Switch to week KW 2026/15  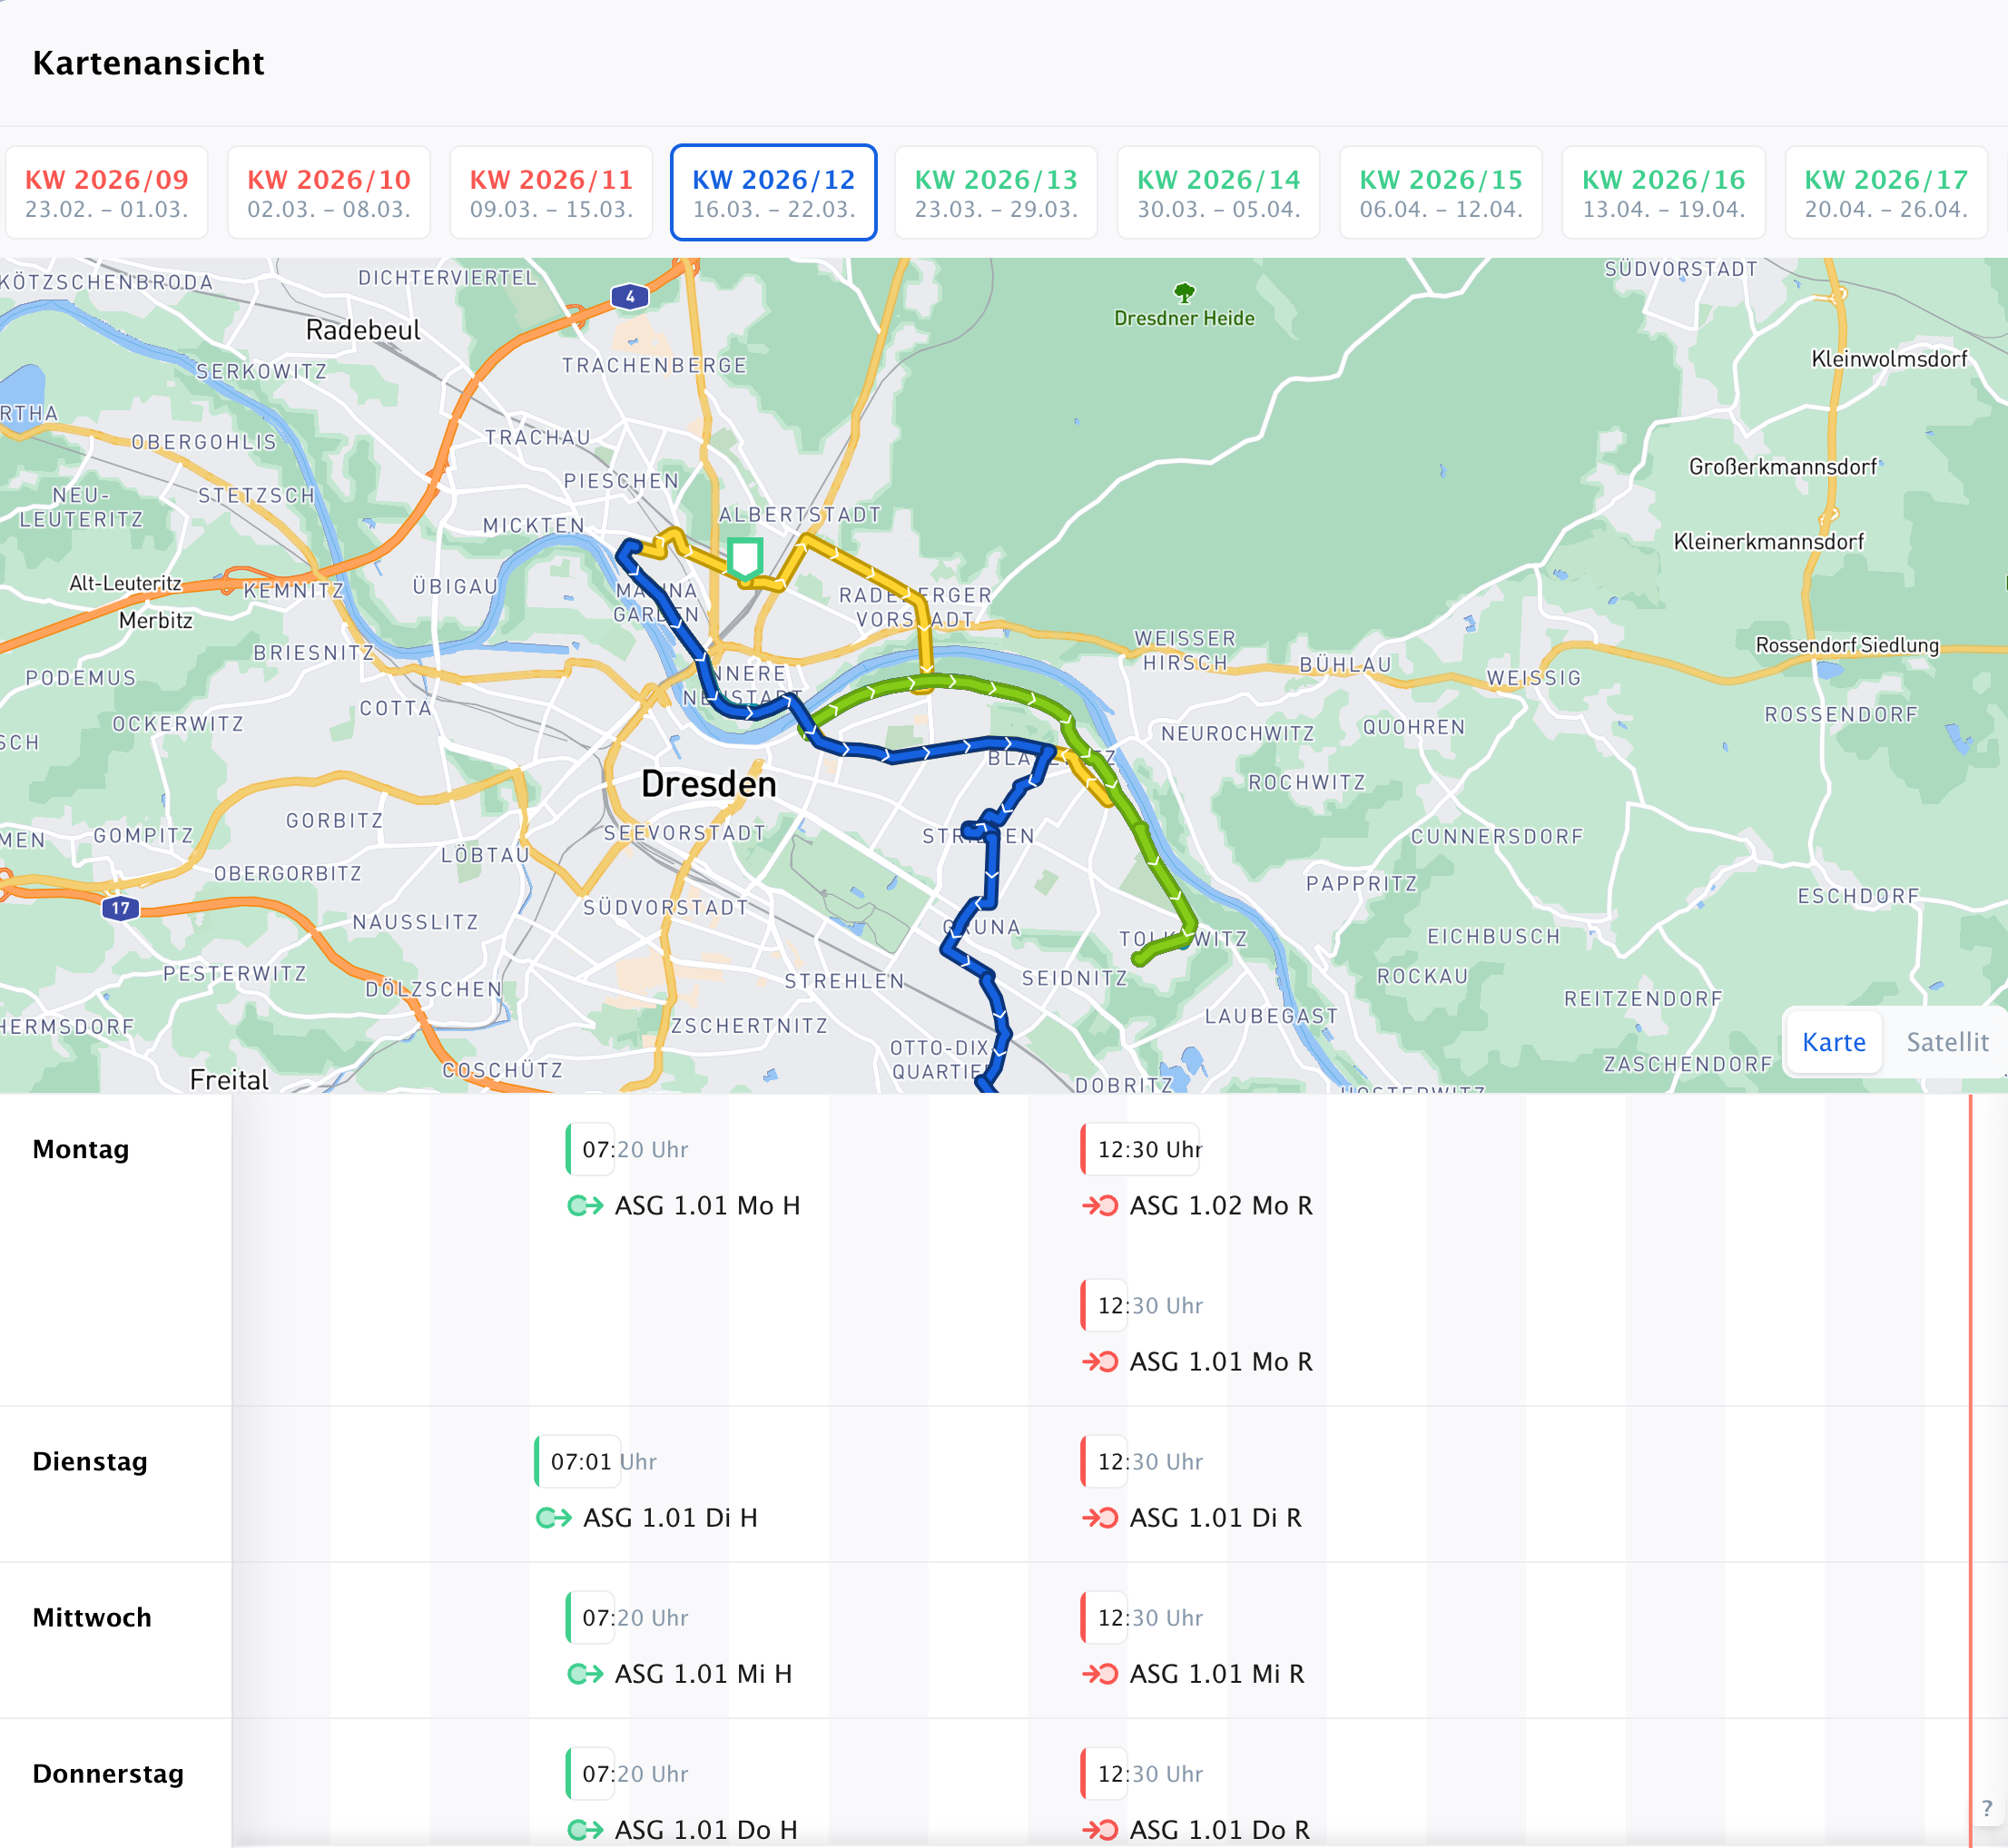[1440, 193]
